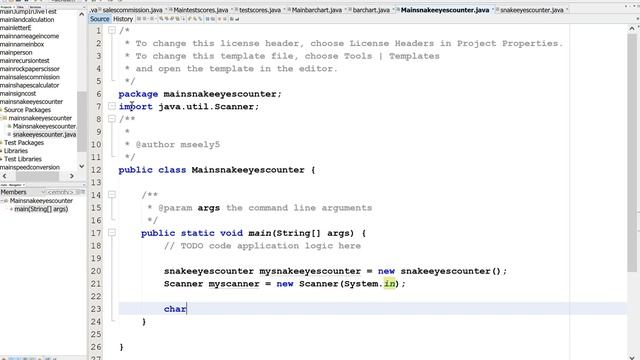The width and height of the screenshot is (640, 360).
Task: Open the Members filter dropdown
Action: (x=60, y=192)
